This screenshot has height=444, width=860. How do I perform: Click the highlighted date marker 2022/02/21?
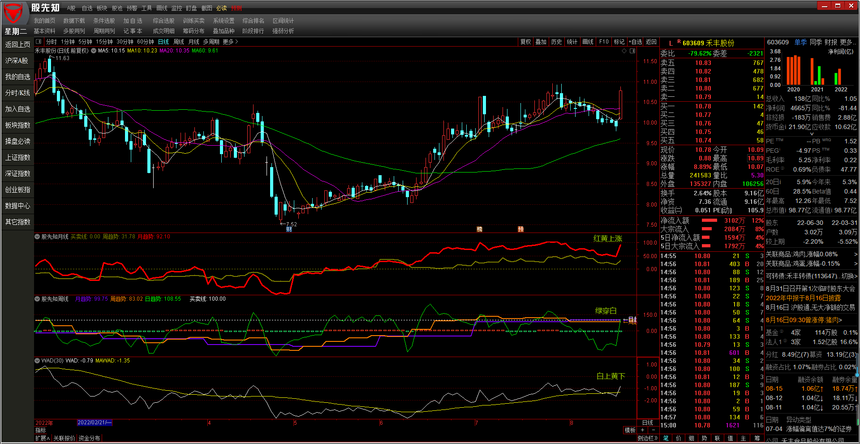pyautogui.click(x=94, y=423)
